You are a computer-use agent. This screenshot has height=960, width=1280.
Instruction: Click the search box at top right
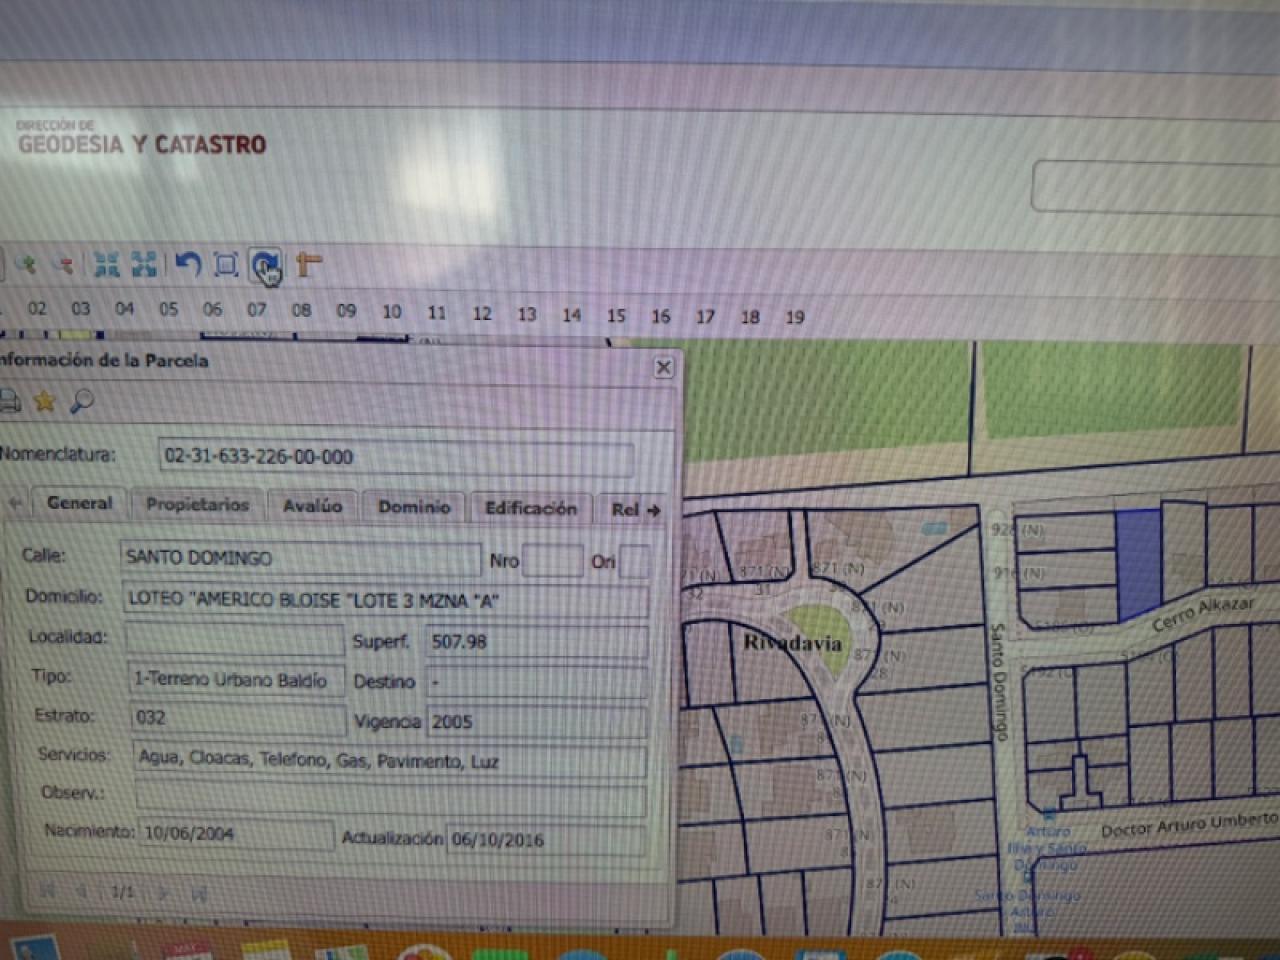(x=1156, y=186)
